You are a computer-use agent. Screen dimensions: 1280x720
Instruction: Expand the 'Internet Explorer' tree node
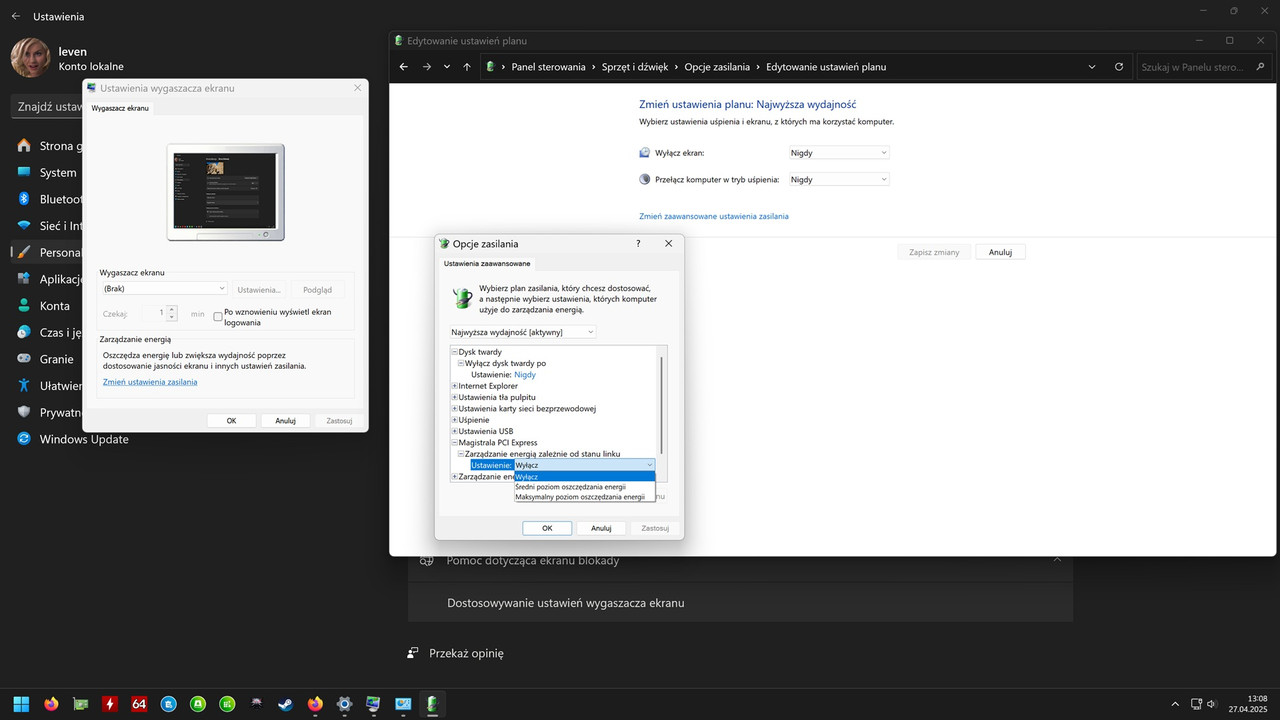(x=454, y=386)
